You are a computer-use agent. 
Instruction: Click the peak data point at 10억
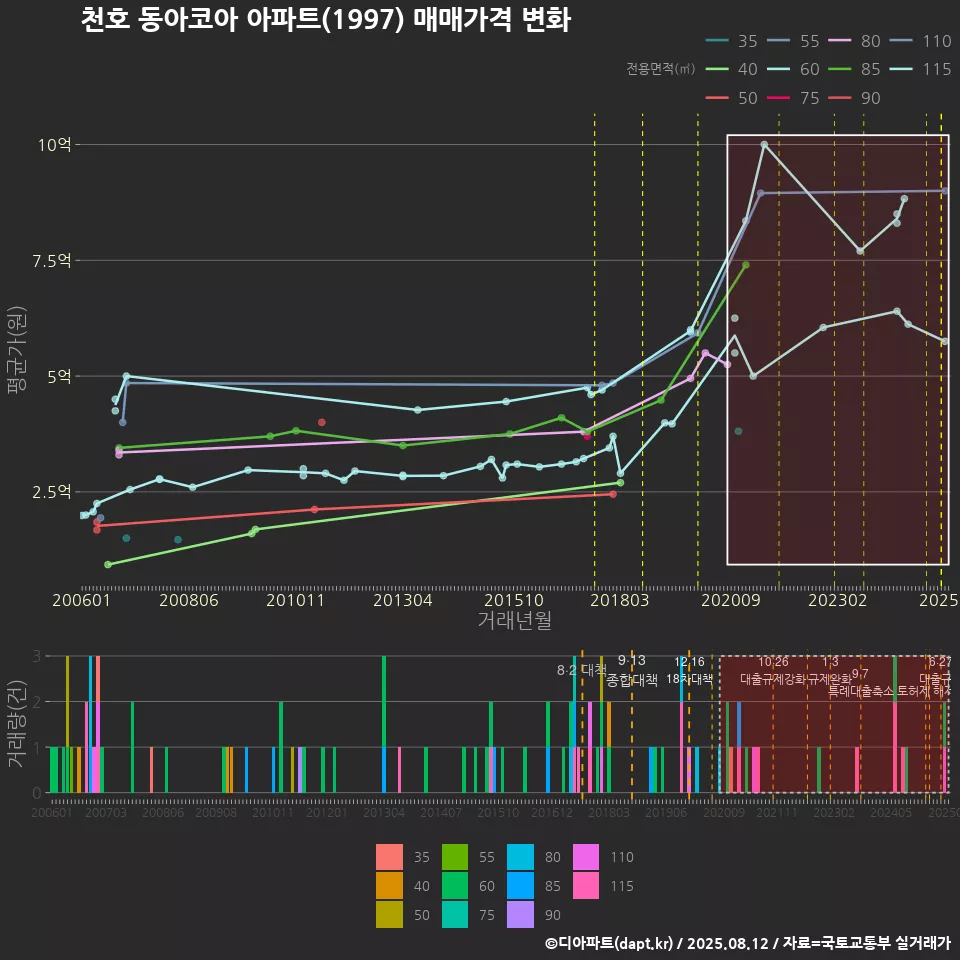coord(764,144)
